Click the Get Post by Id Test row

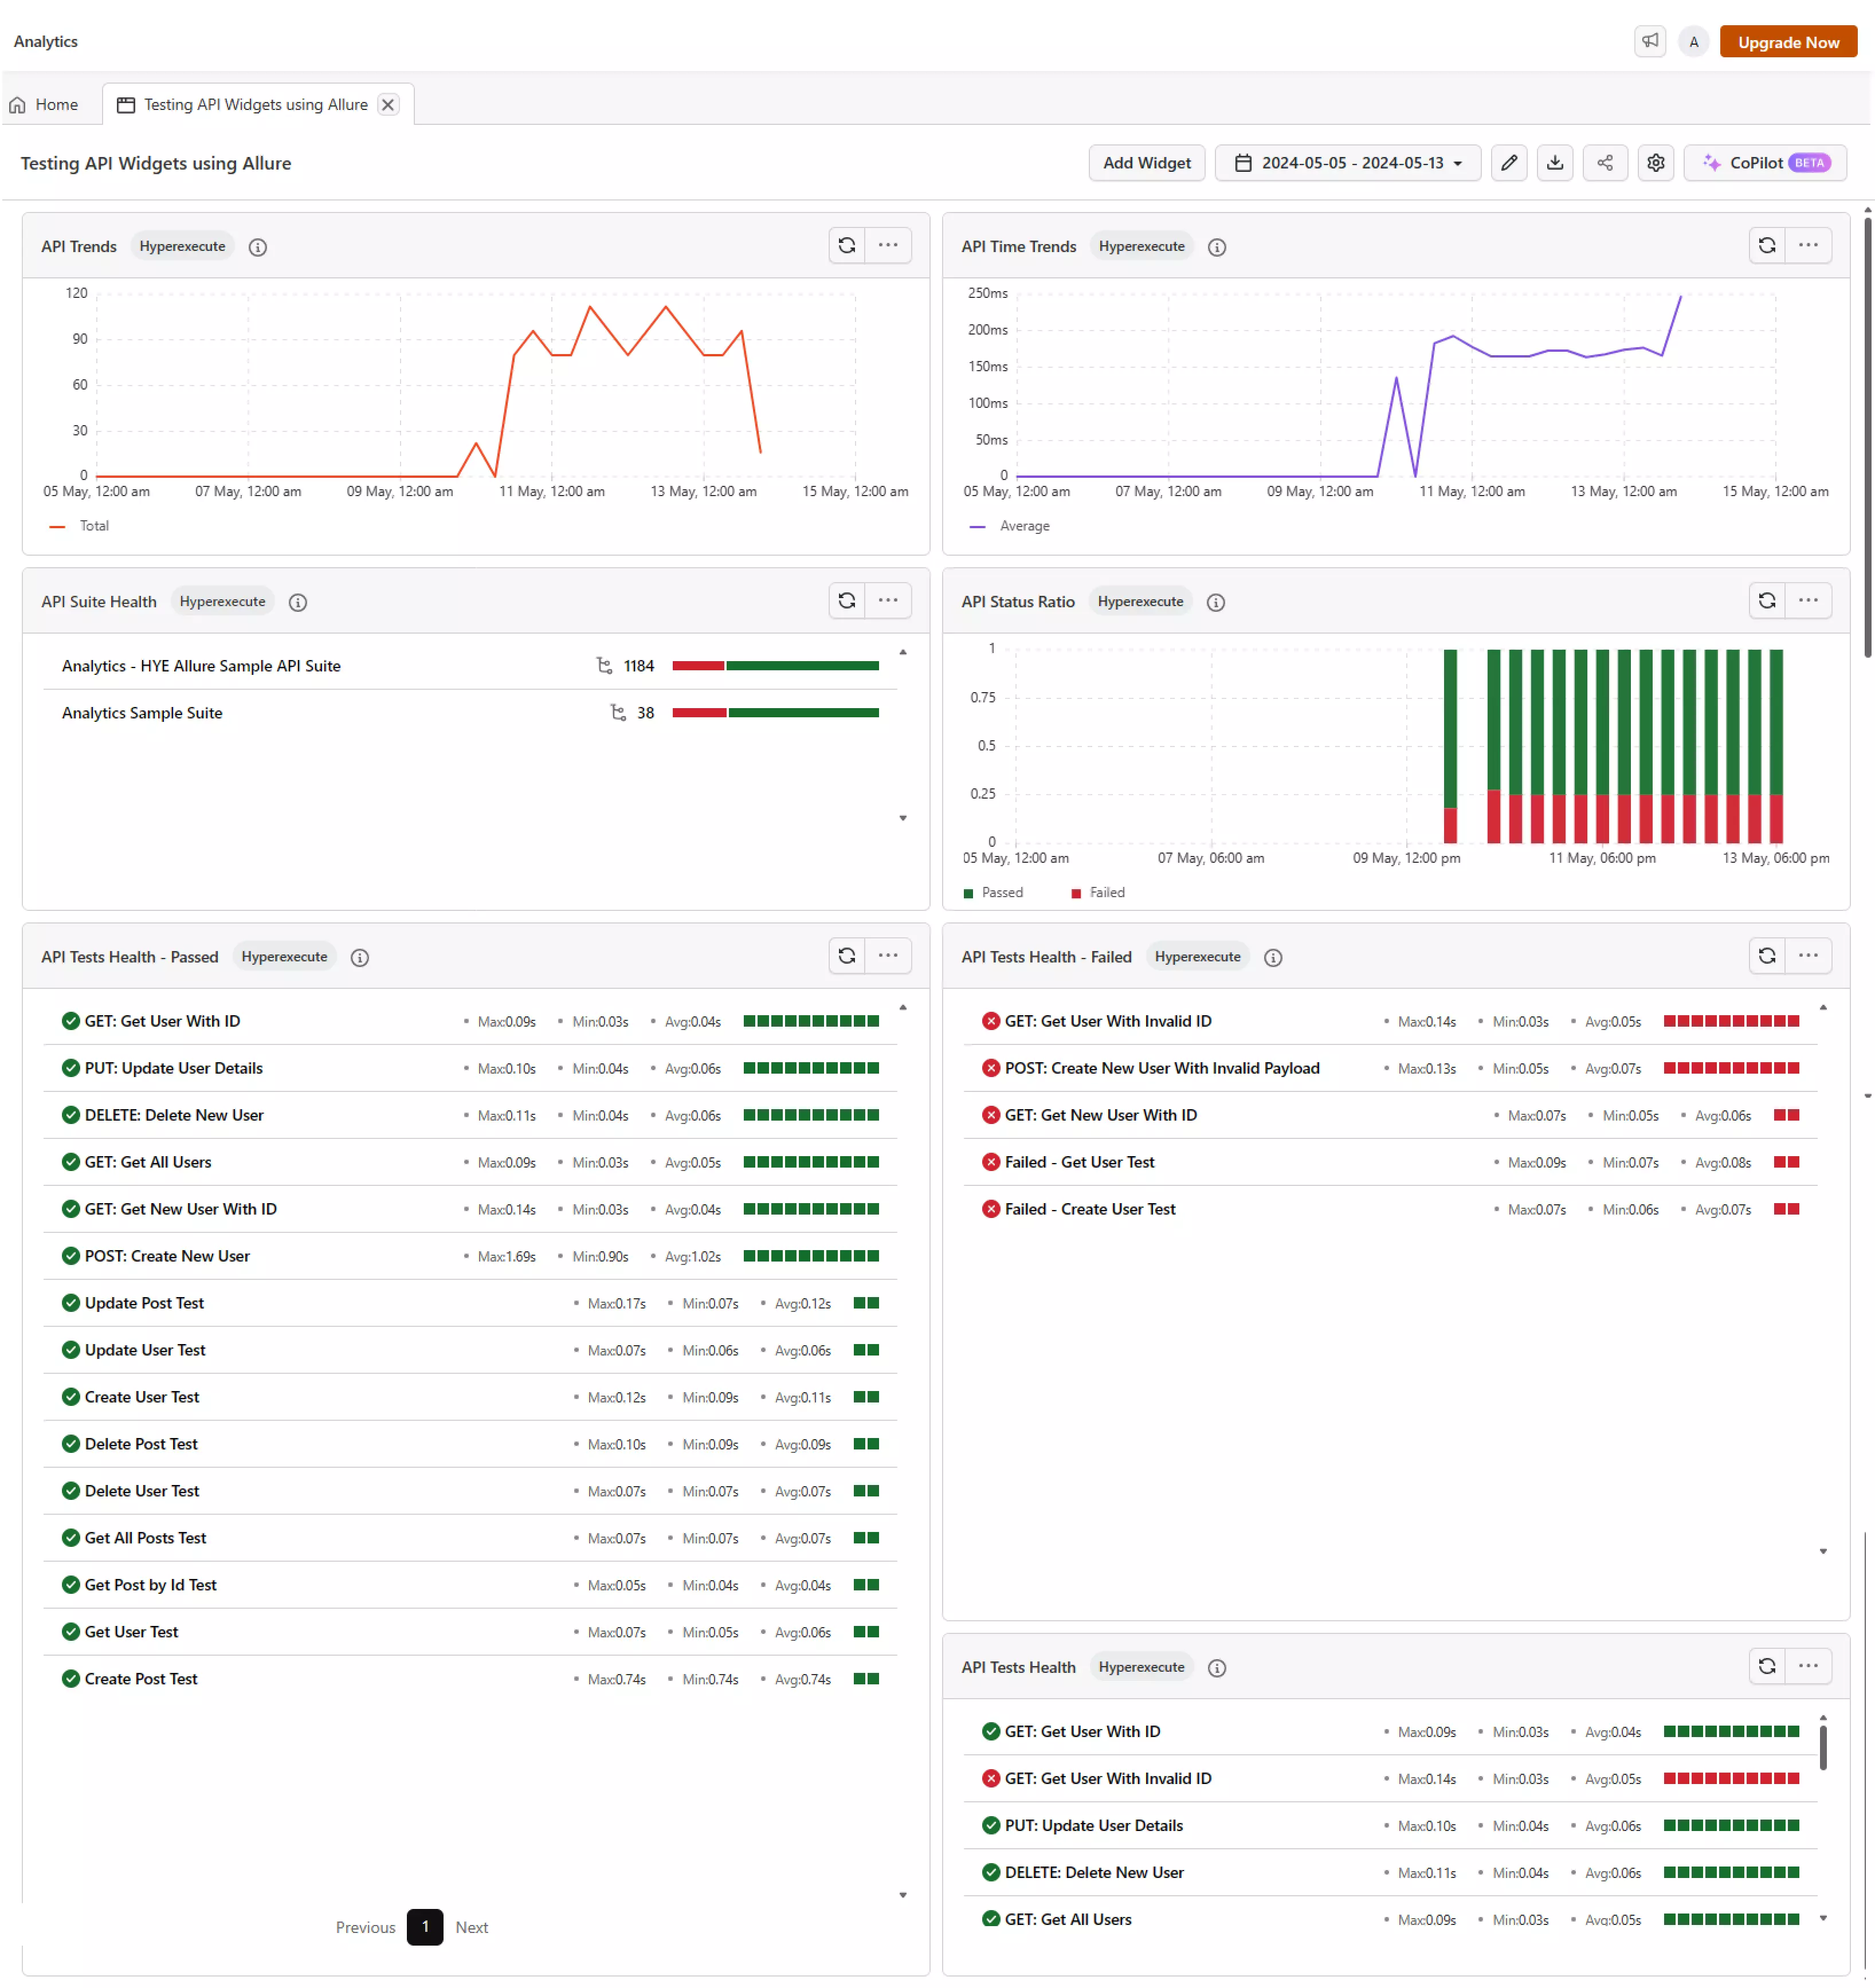tap(469, 1584)
